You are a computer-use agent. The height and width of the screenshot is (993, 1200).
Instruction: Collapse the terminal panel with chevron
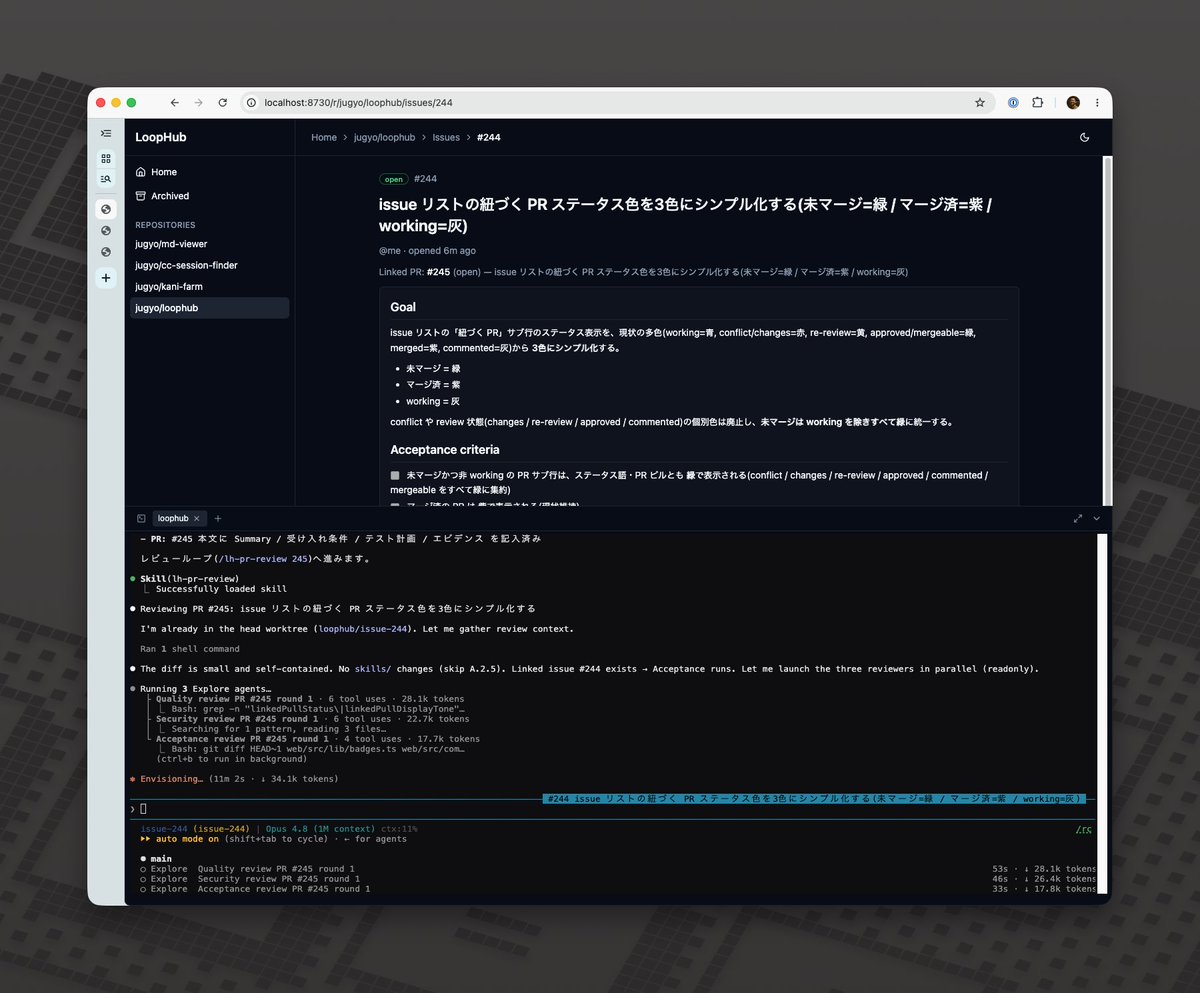click(x=1097, y=518)
